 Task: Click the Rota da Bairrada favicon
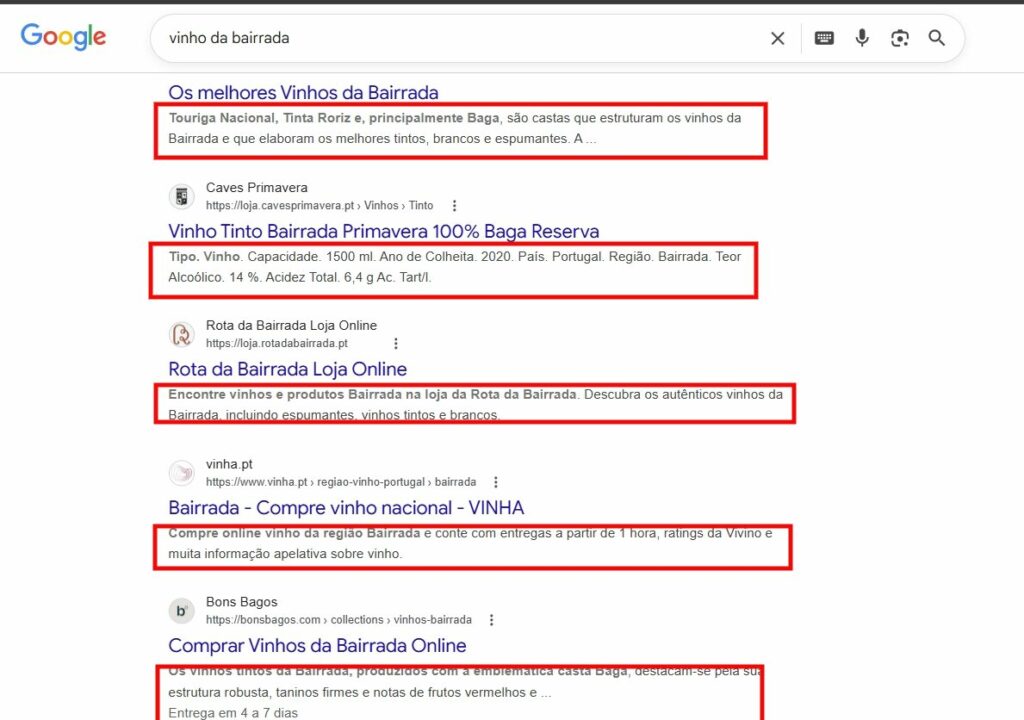[181, 334]
